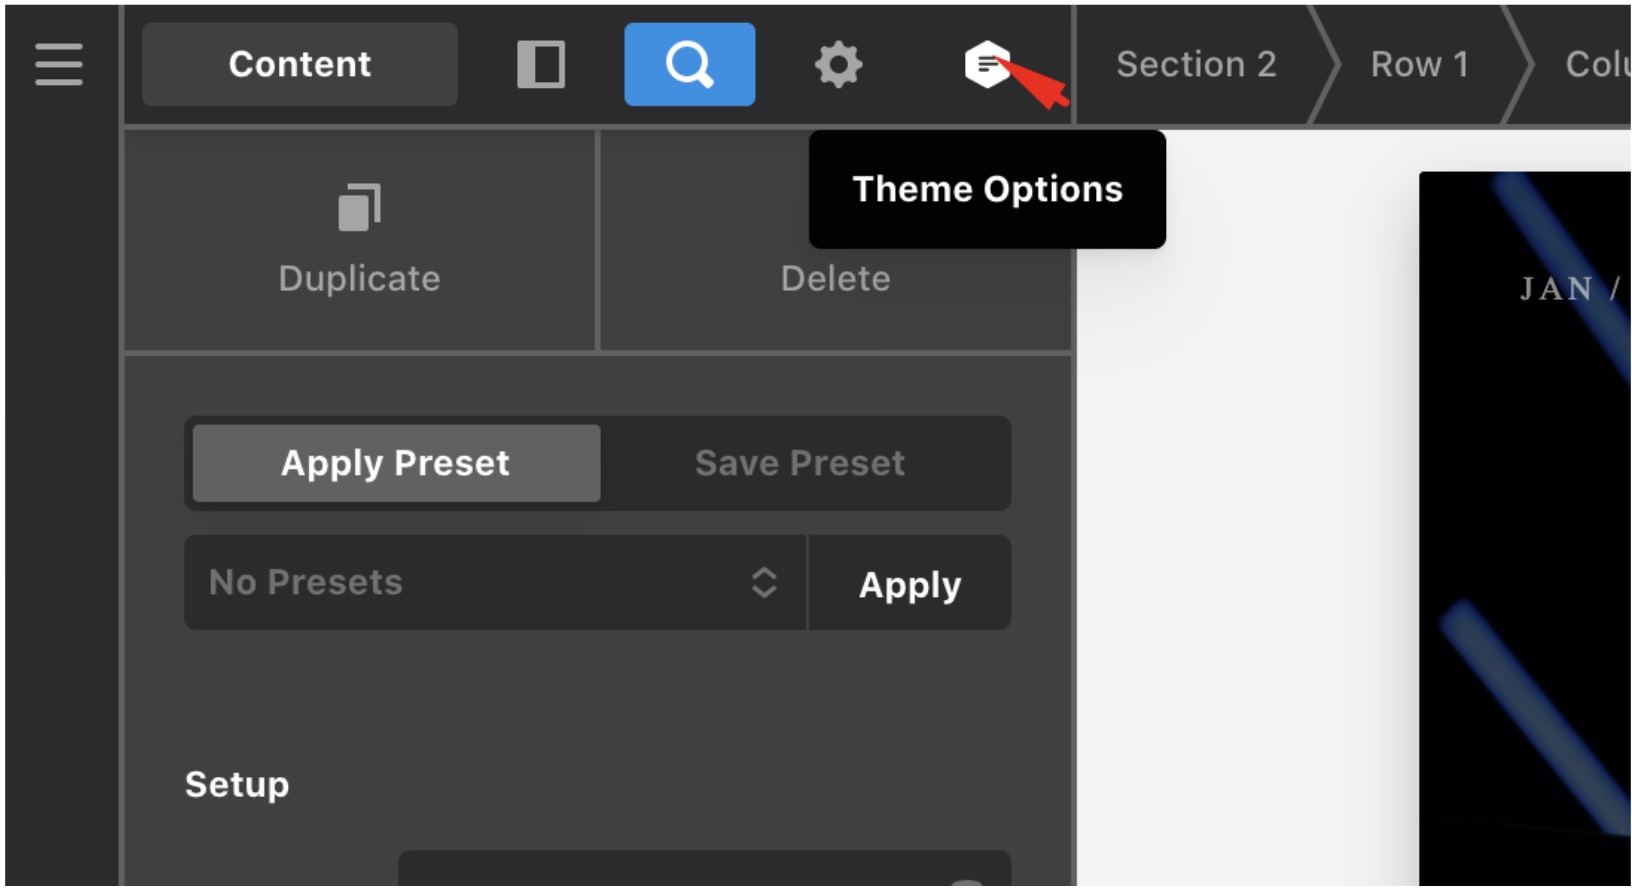1632x890 pixels.
Task: Click Apply next to the presets dropdown
Action: coord(910,583)
